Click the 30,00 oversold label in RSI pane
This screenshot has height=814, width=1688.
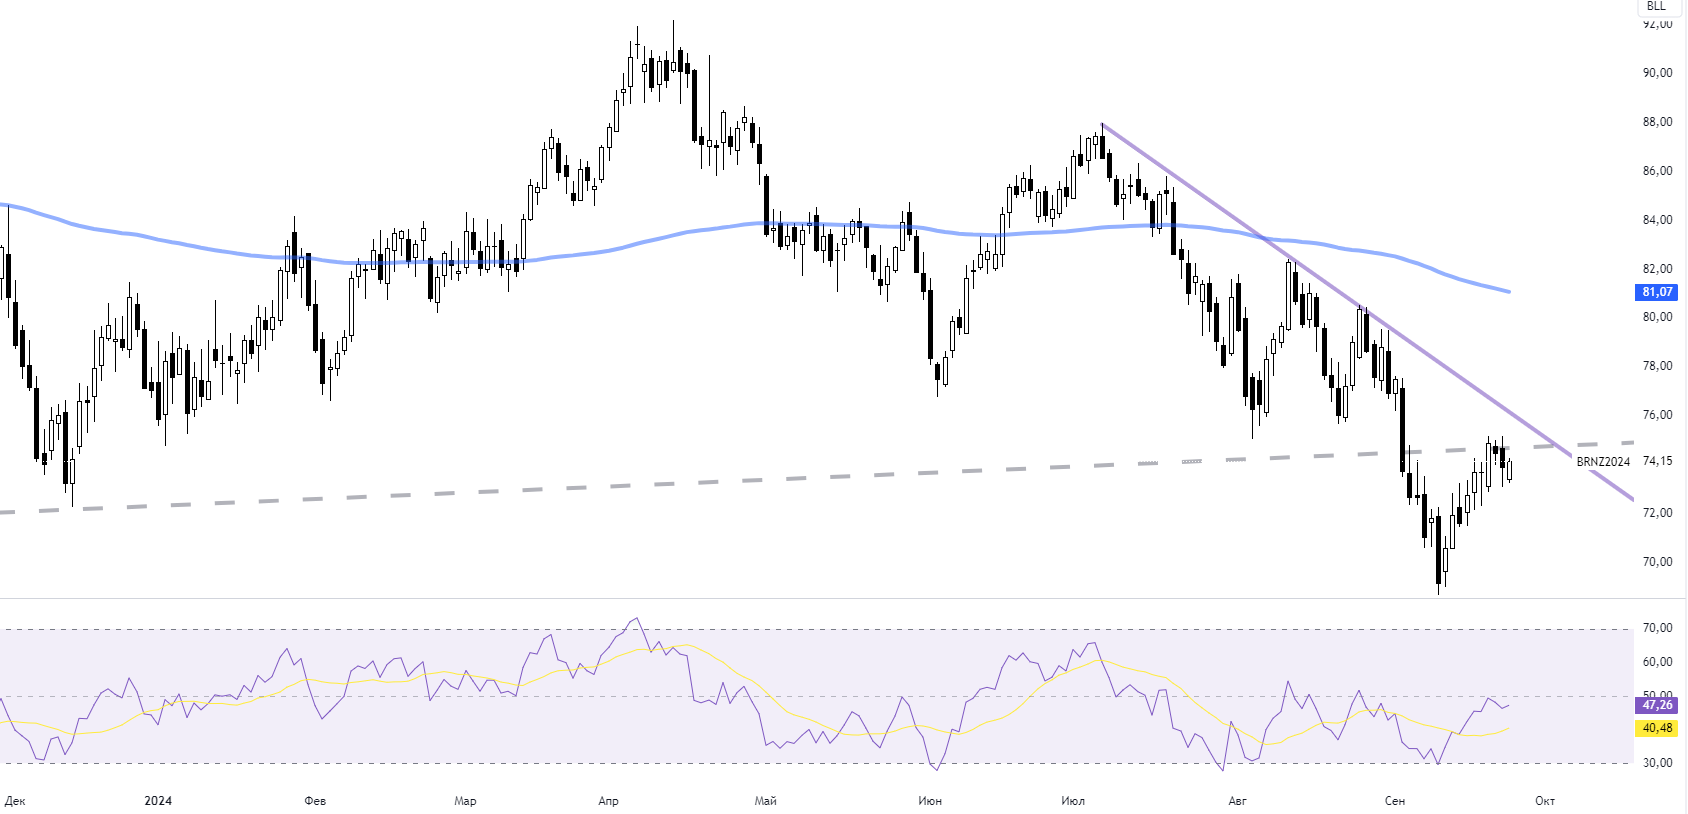[x=1657, y=763]
